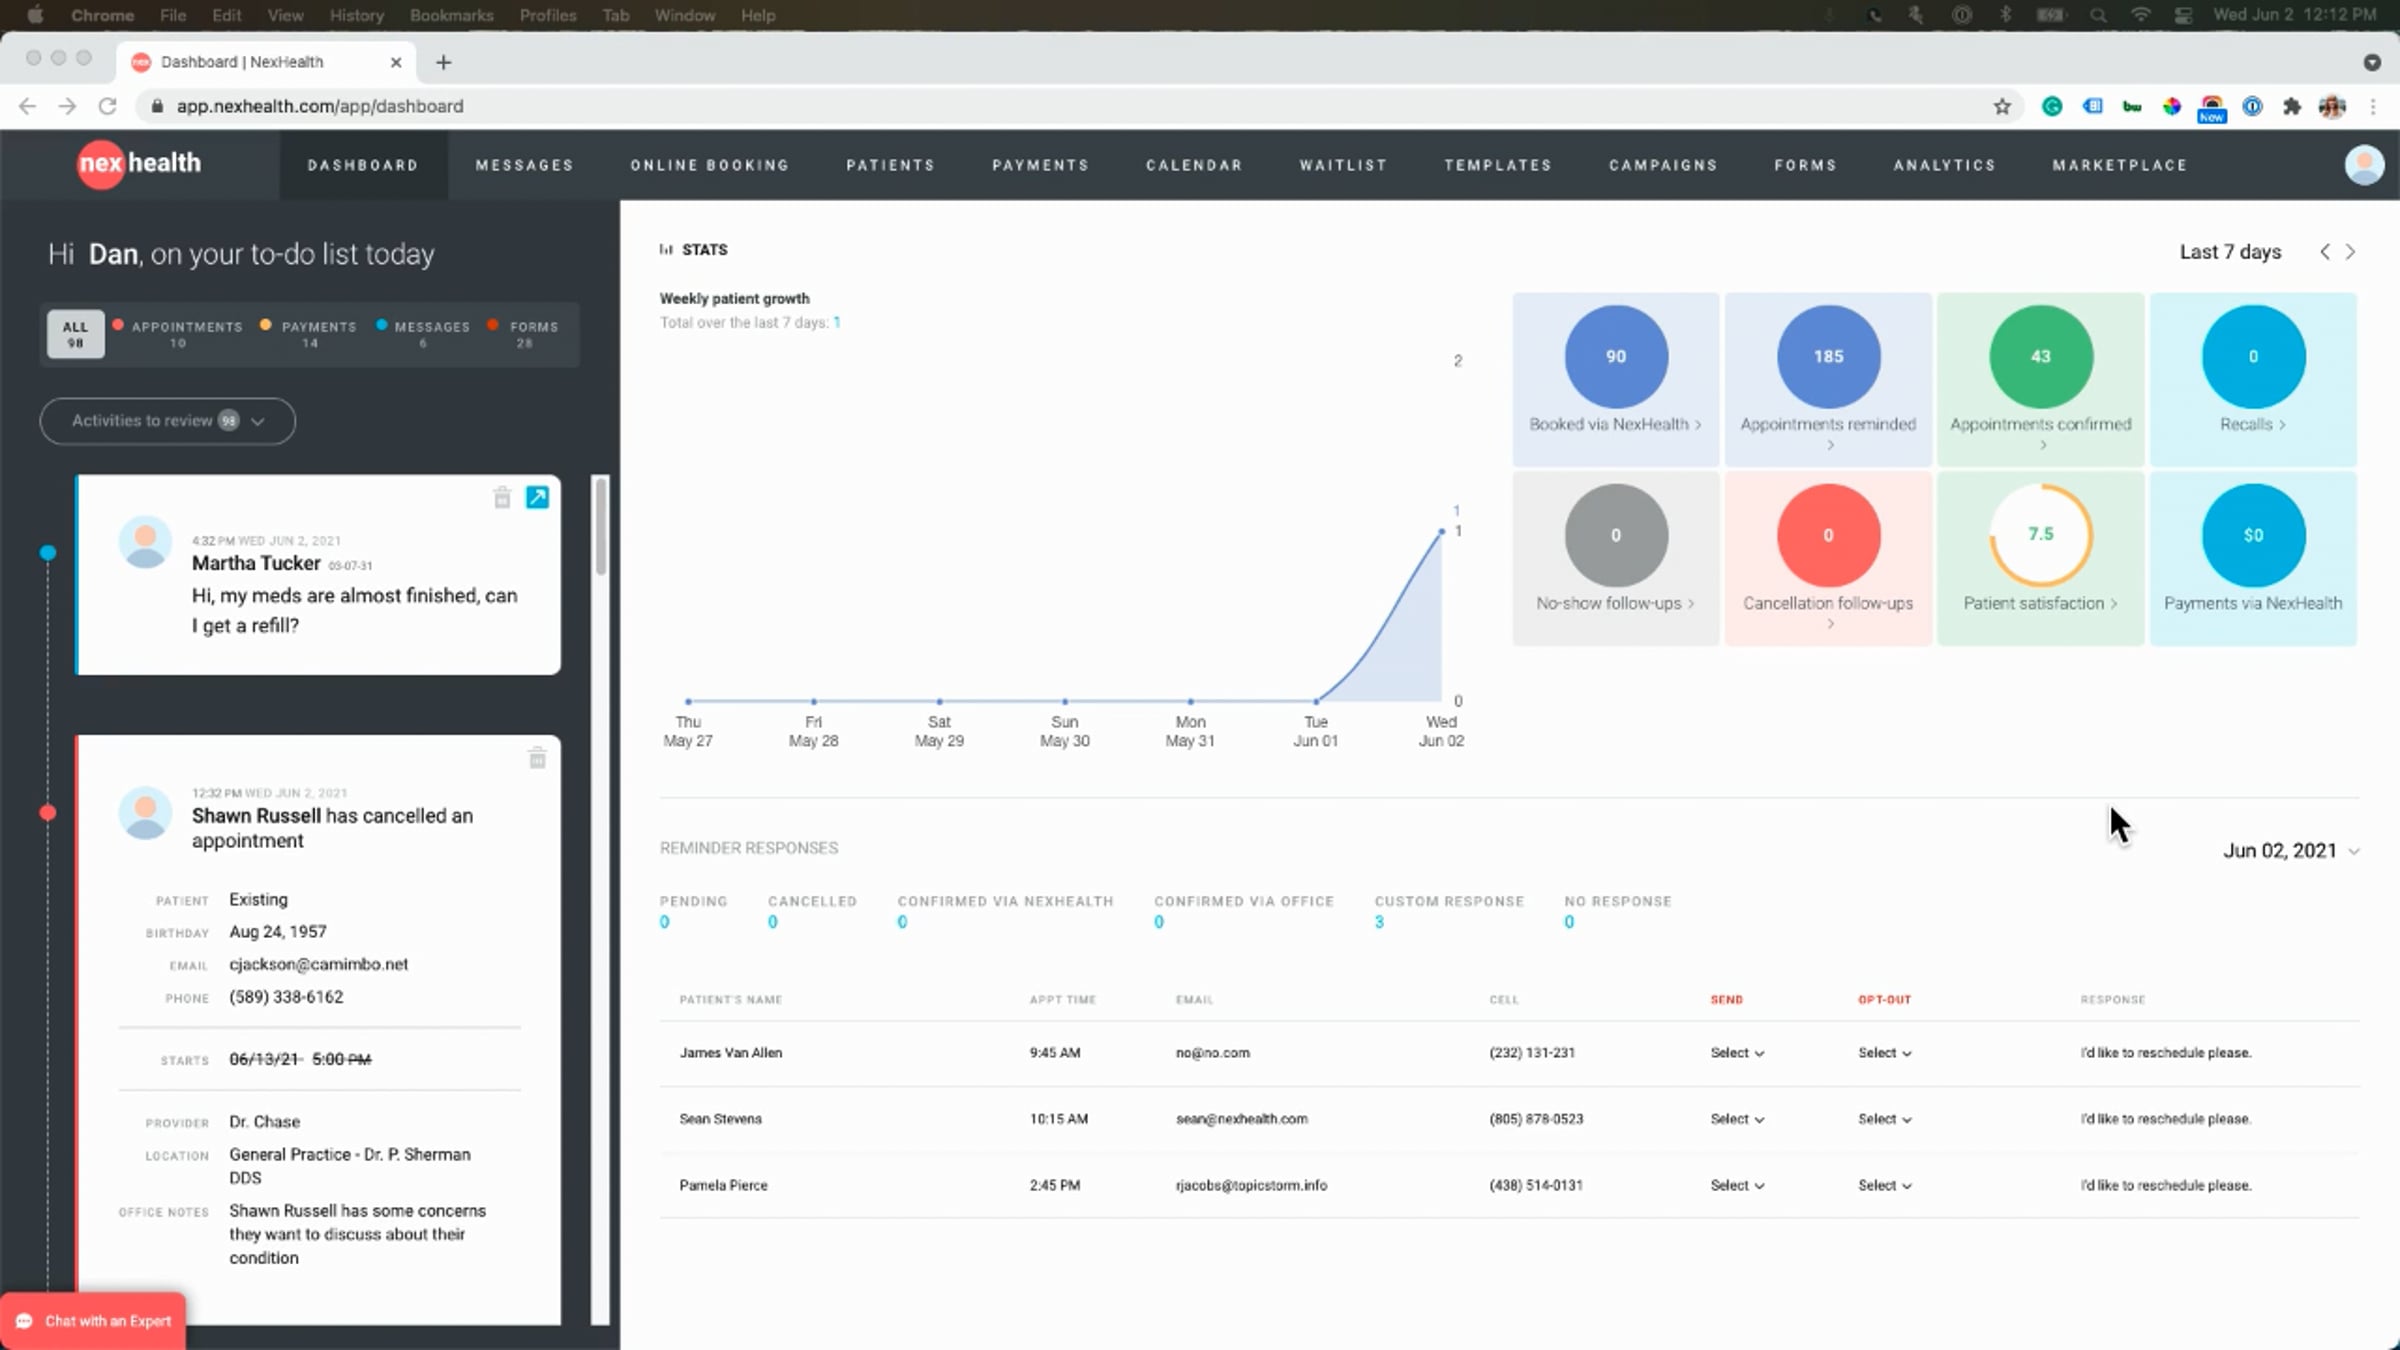The height and width of the screenshot is (1350, 2400).
Task: Open the Marketplace tab
Action: click(x=2120, y=165)
